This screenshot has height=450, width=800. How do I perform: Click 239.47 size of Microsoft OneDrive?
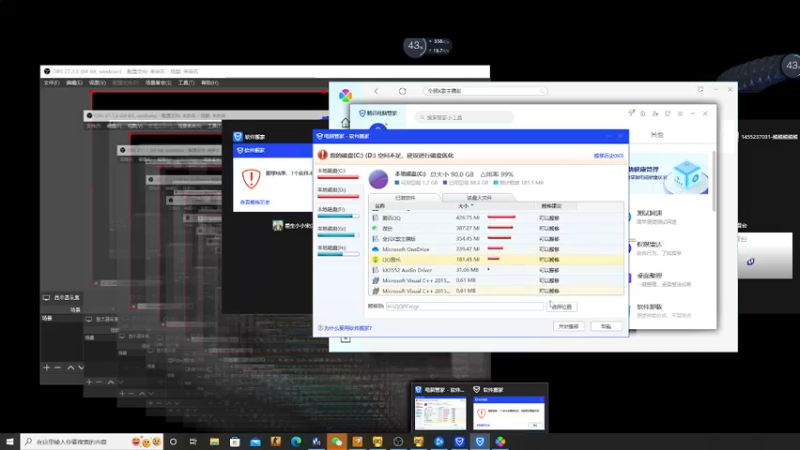(x=467, y=249)
